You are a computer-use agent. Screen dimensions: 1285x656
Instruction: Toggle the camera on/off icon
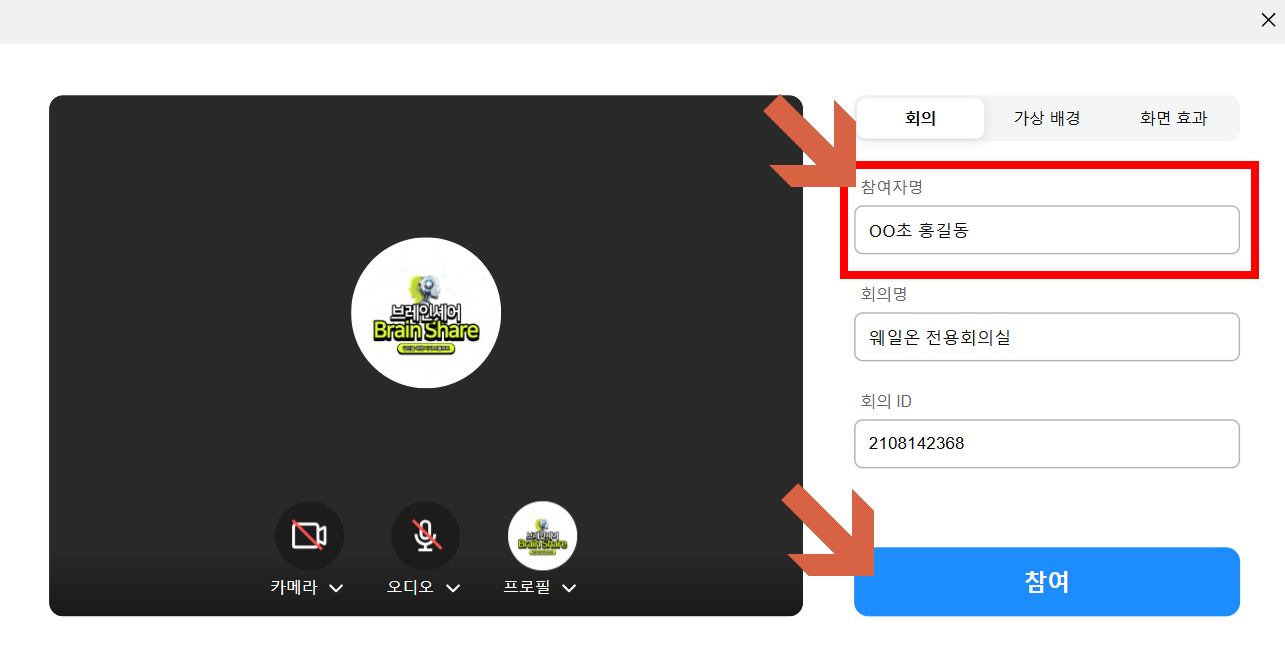(309, 536)
